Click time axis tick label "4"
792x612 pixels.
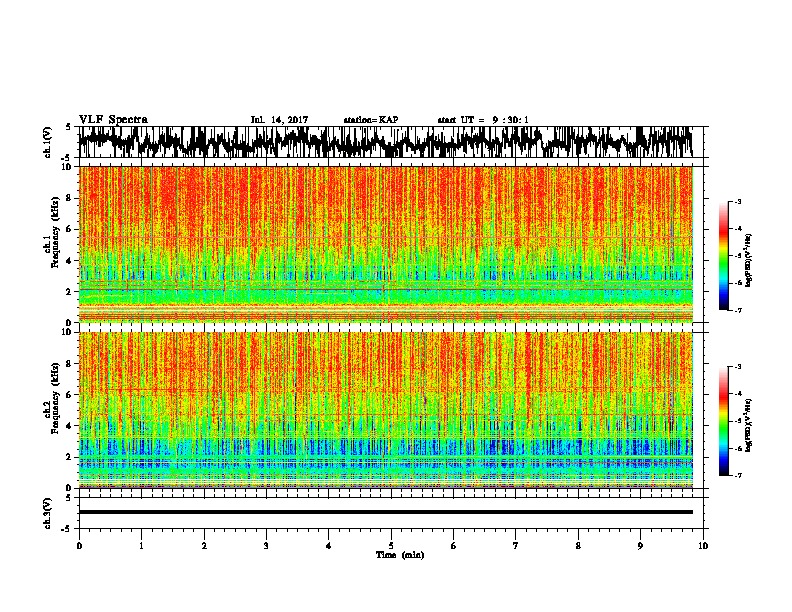[x=329, y=546]
